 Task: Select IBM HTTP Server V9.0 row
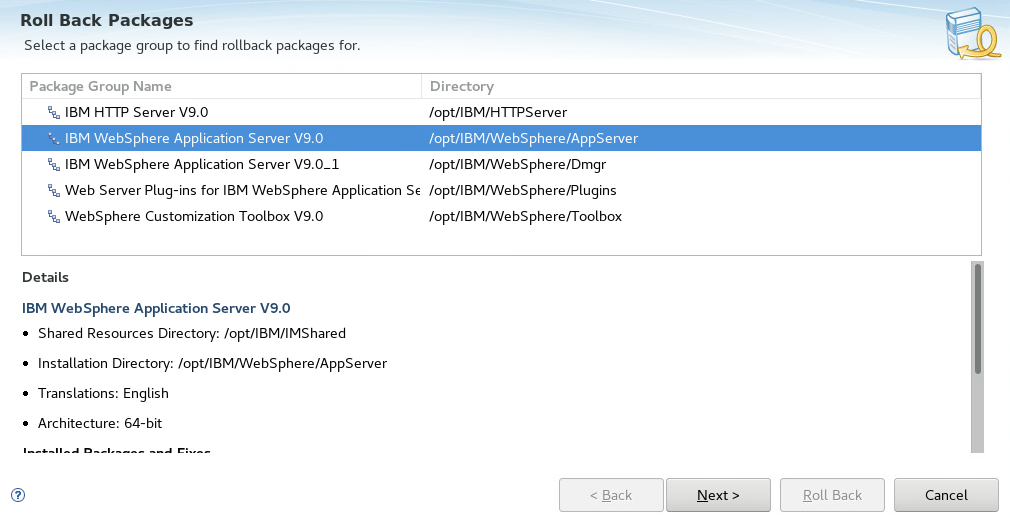click(501, 112)
